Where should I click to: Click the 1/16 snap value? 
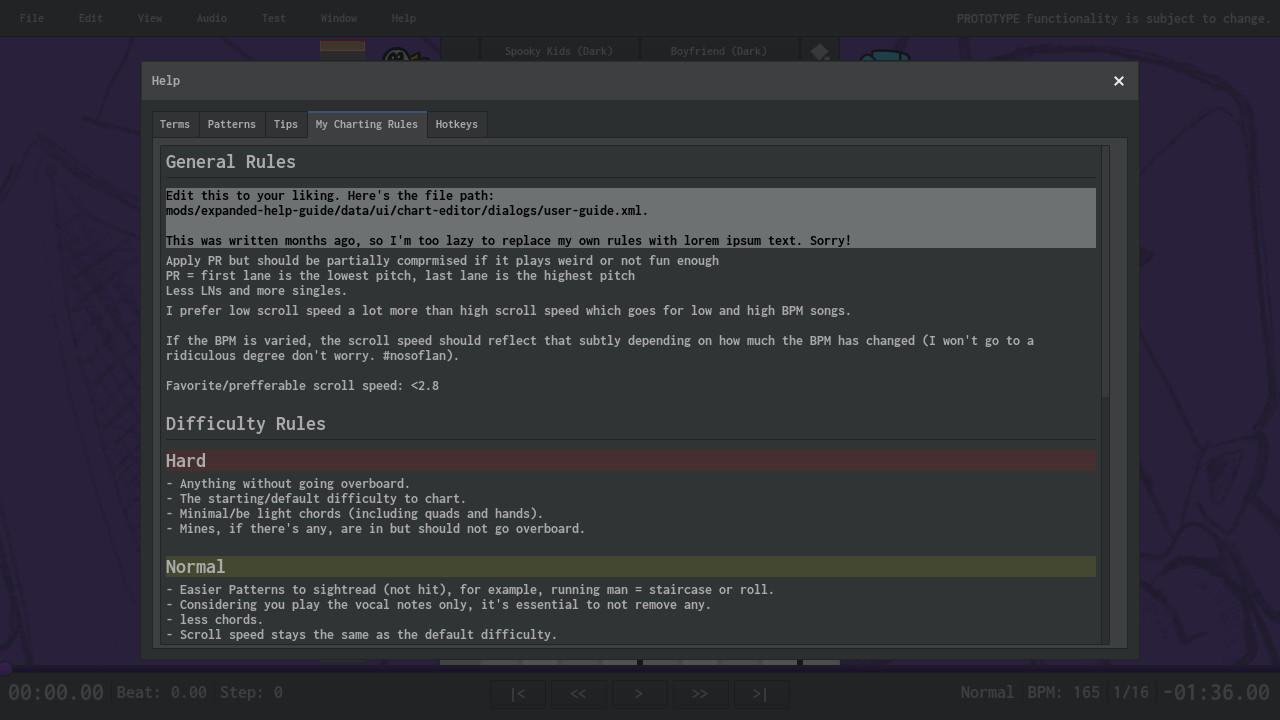click(x=1131, y=692)
